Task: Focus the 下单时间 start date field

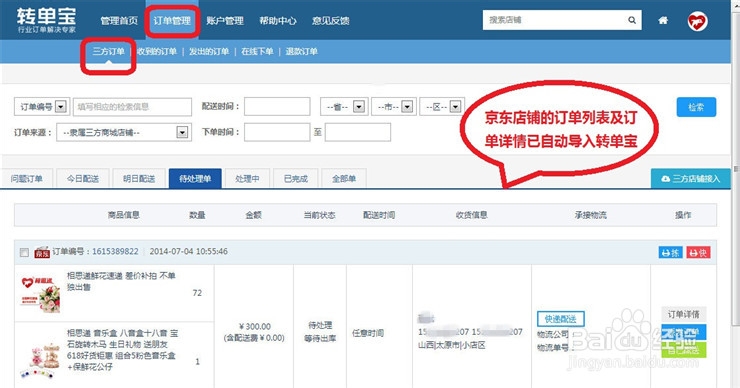Action: 277,132
